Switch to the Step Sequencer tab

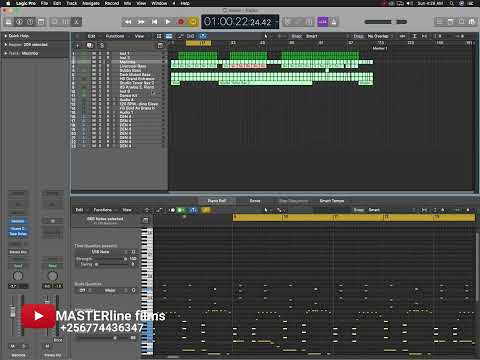(x=293, y=201)
